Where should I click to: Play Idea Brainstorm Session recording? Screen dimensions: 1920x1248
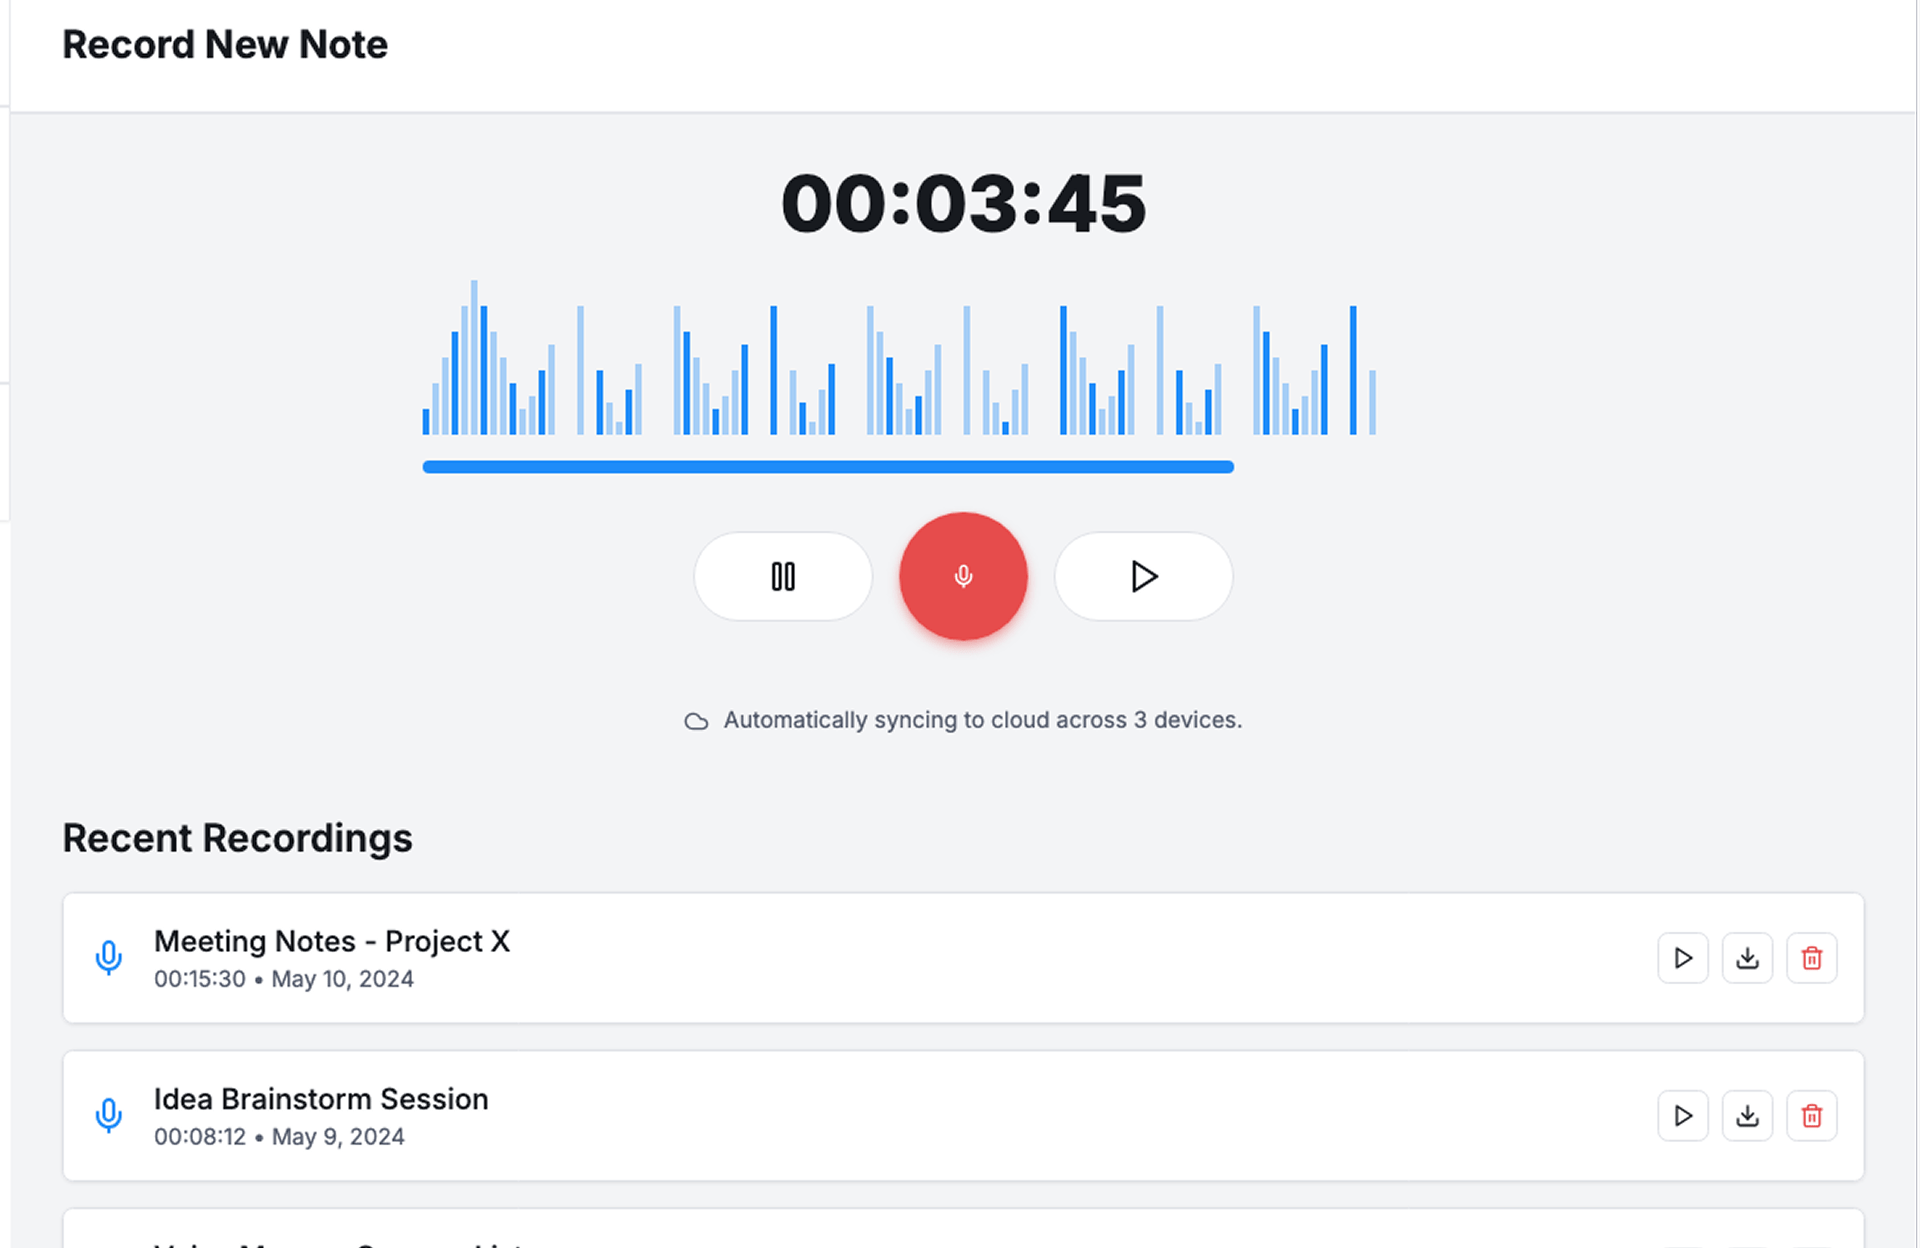coord(1683,1116)
